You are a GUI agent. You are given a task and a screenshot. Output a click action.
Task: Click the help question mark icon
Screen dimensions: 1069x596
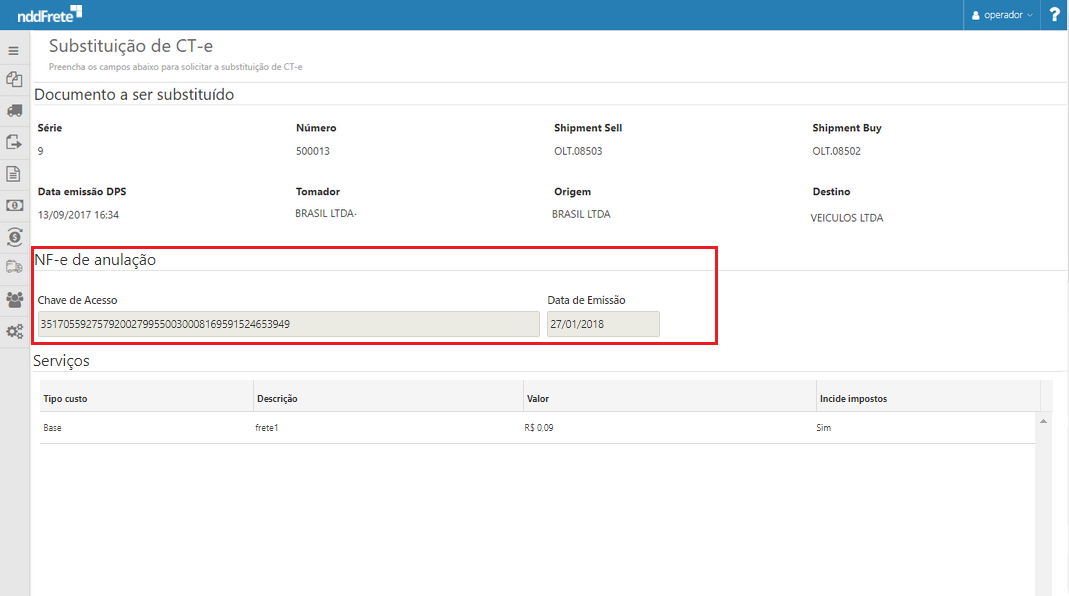point(1054,15)
